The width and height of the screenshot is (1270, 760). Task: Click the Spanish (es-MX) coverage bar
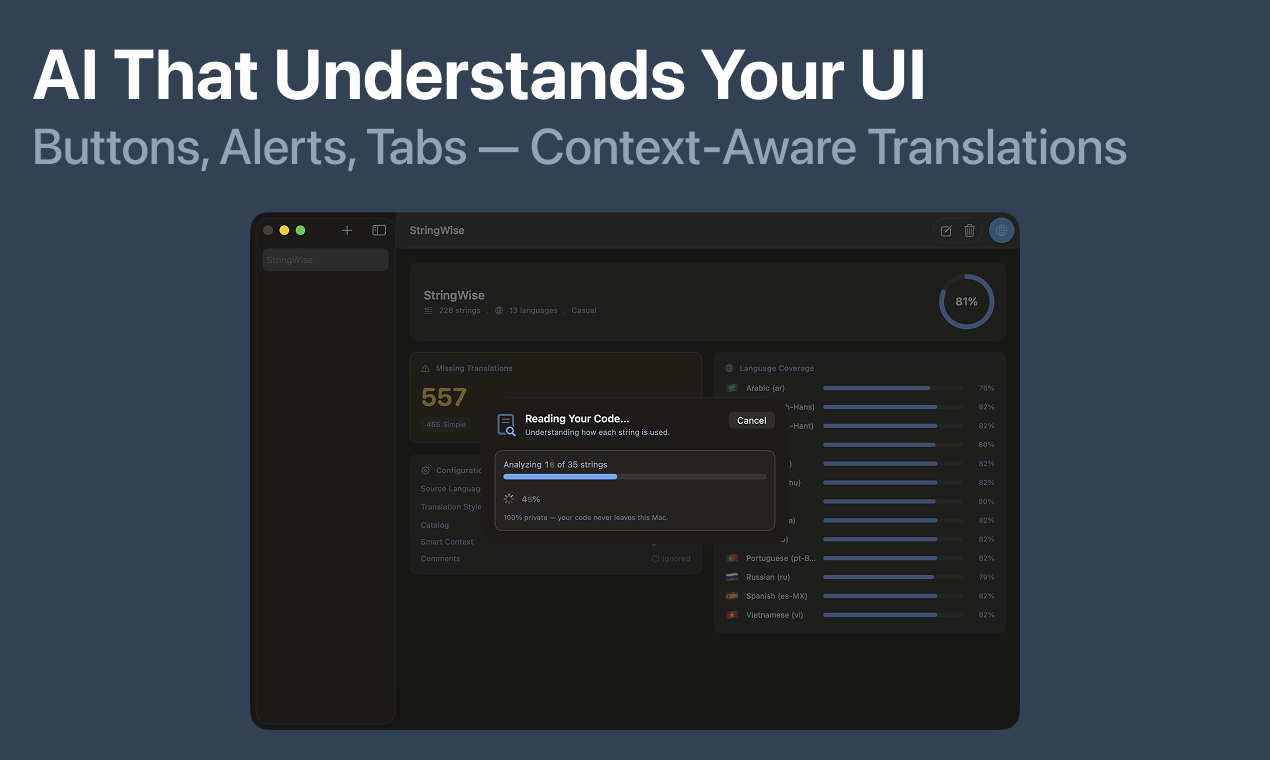tap(893, 596)
